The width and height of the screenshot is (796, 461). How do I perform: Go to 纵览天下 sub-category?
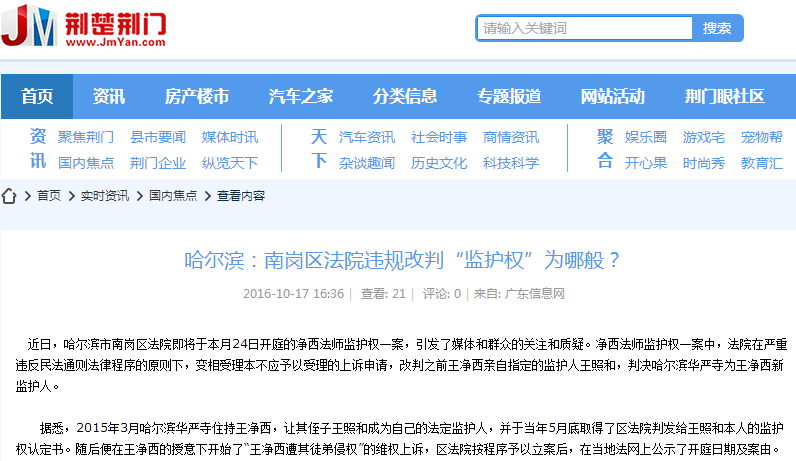point(230,163)
